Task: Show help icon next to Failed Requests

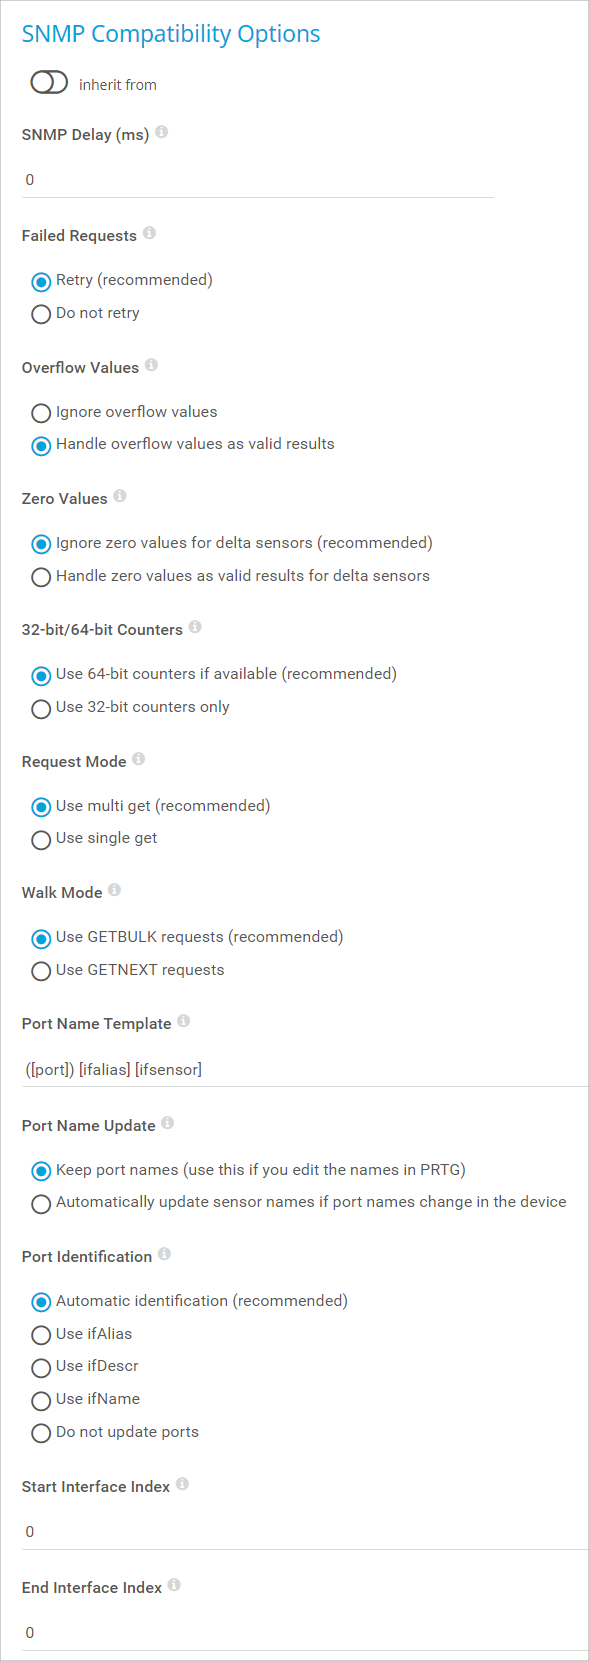Action: pos(149,233)
